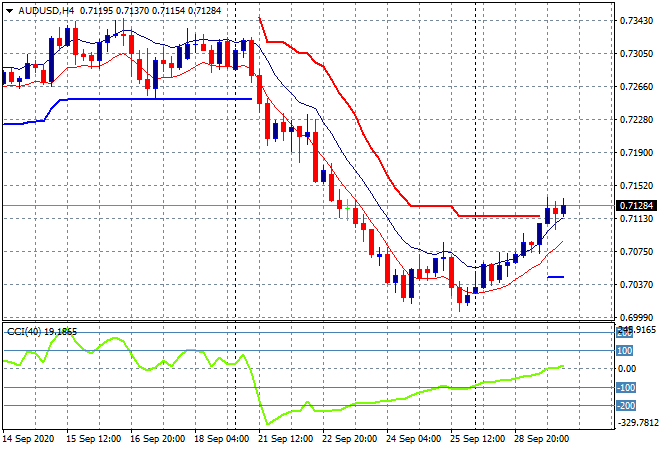Click the small triangle before AUDUSD,H4
Screen dimensions: 660x450
(x=10, y=11)
